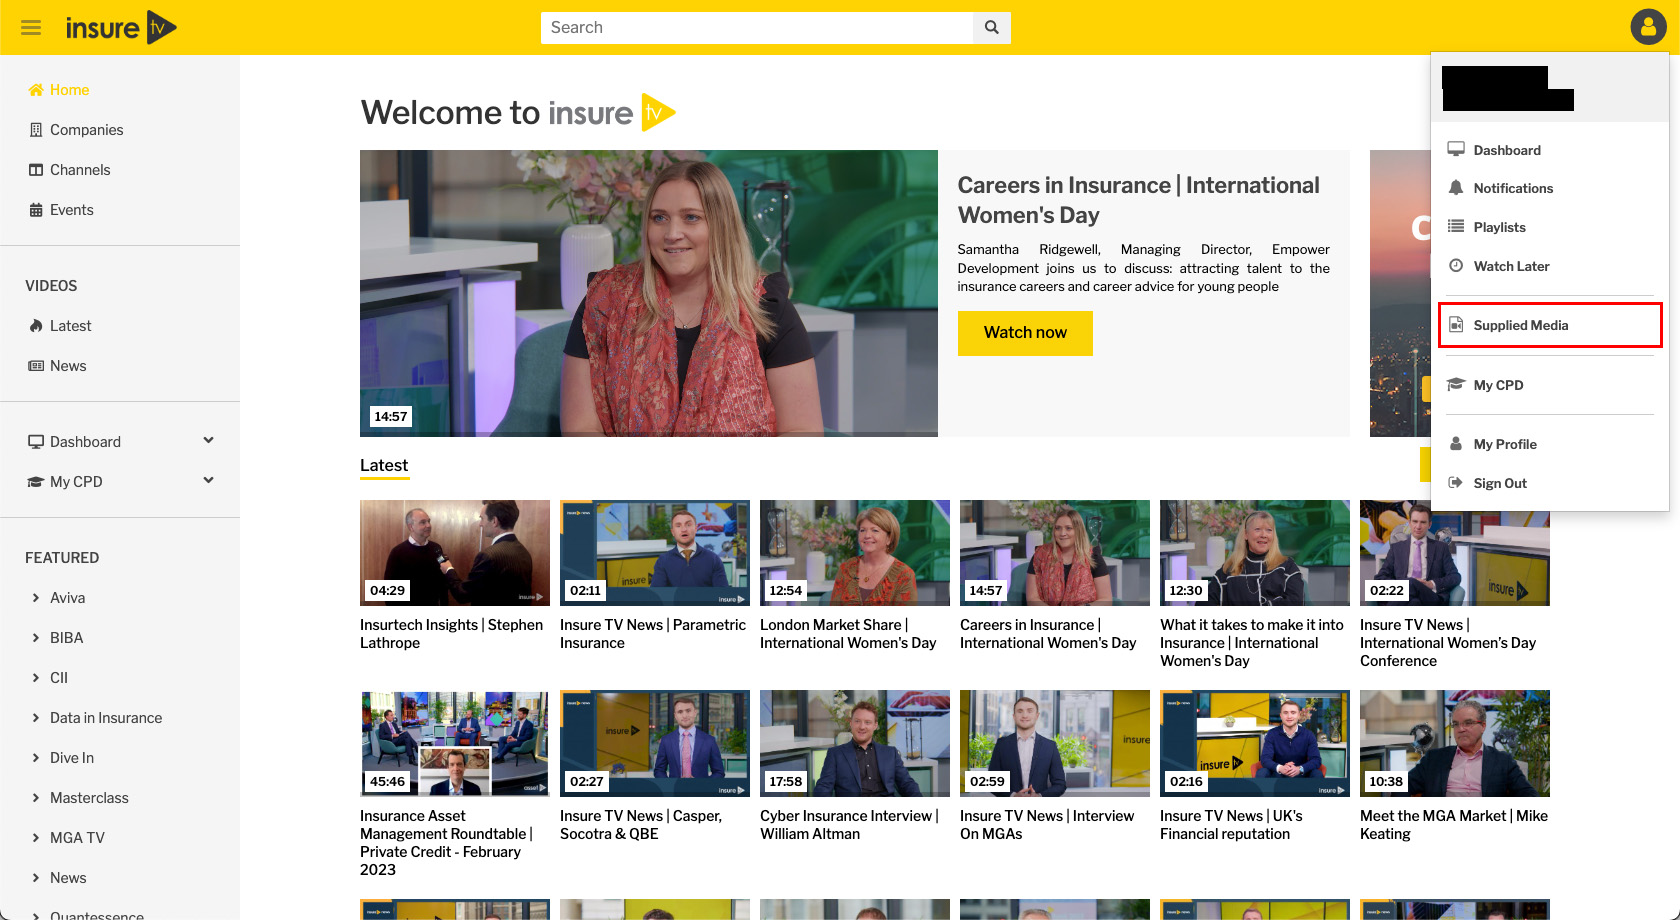
Task: Click Sign Out in the account menu
Action: coord(1500,483)
